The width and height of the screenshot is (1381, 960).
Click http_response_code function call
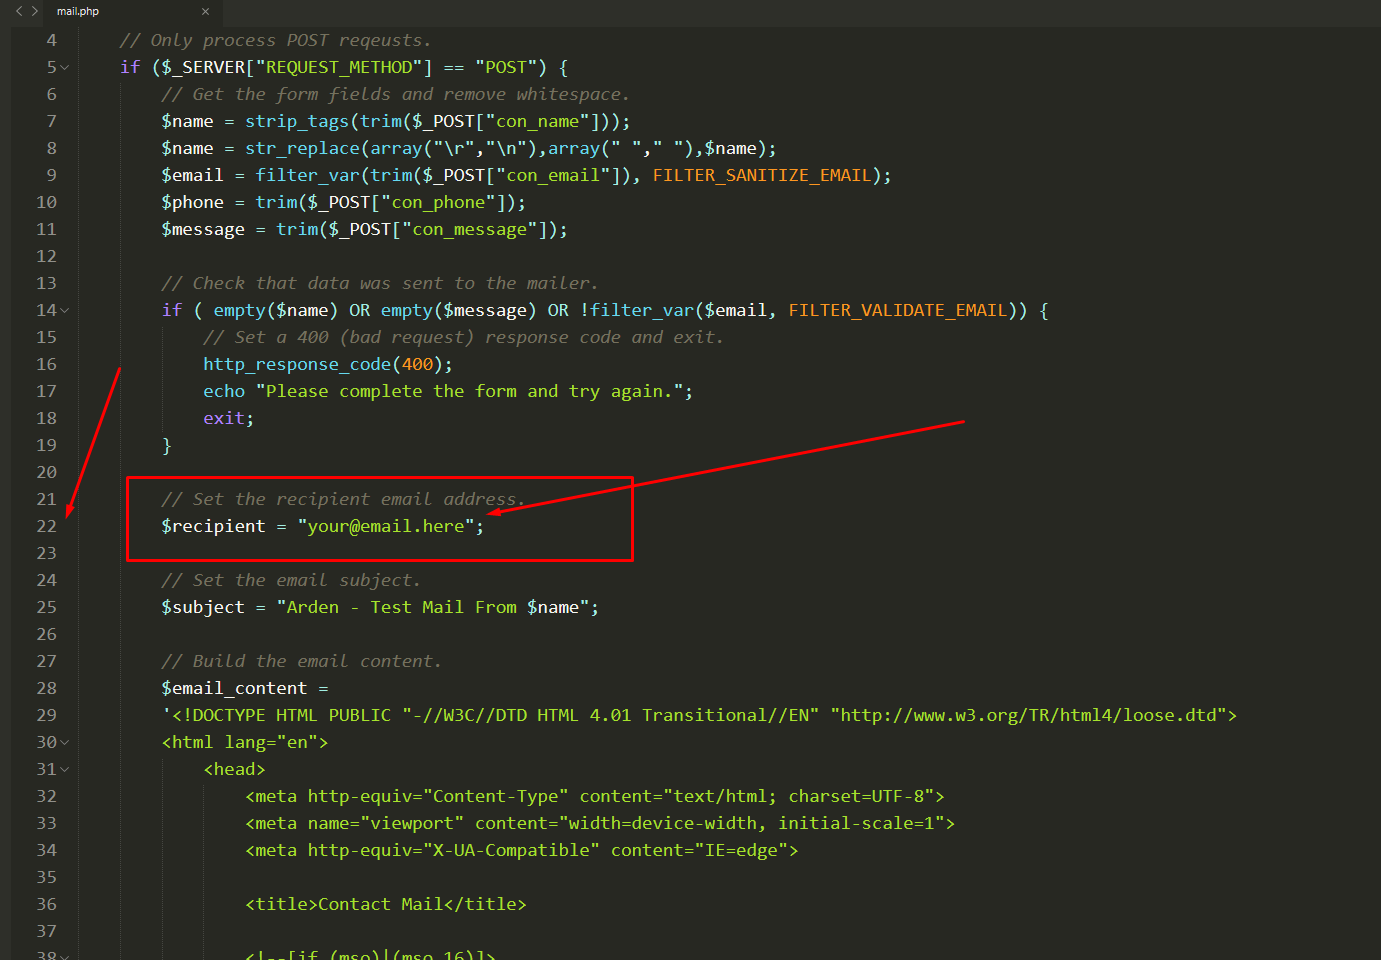[x=297, y=364]
